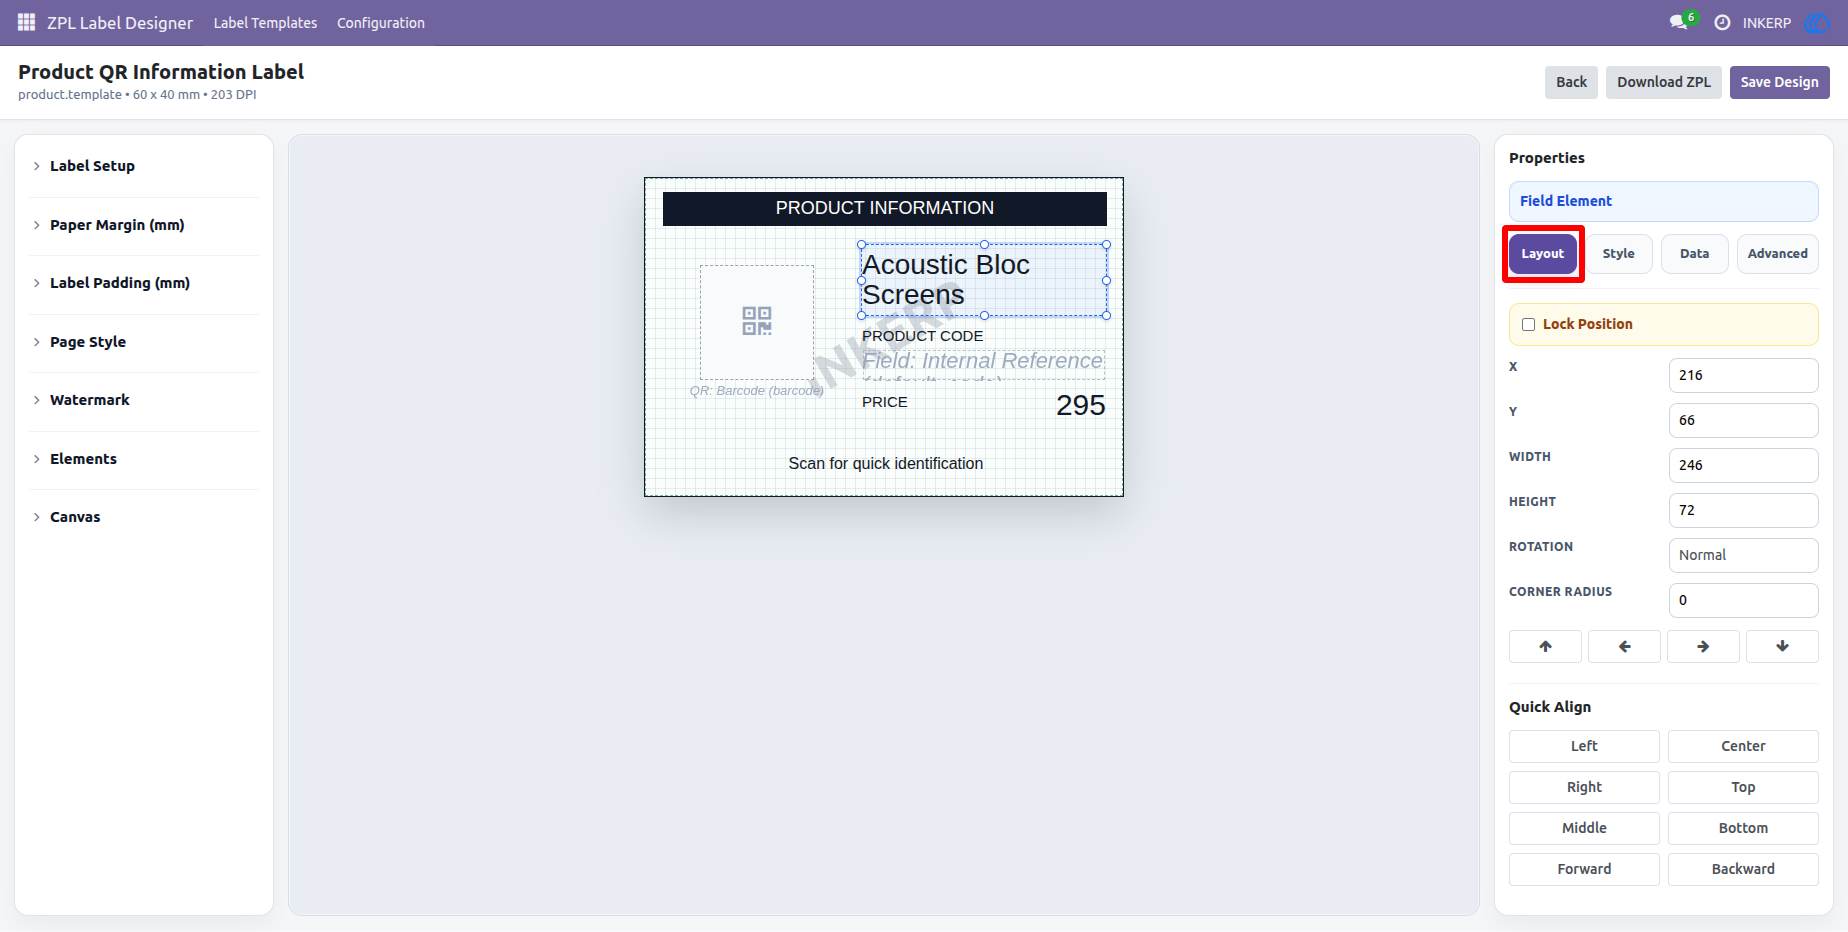The width and height of the screenshot is (1848, 932).
Task: Align element Left
Action: [x=1584, y=746]
